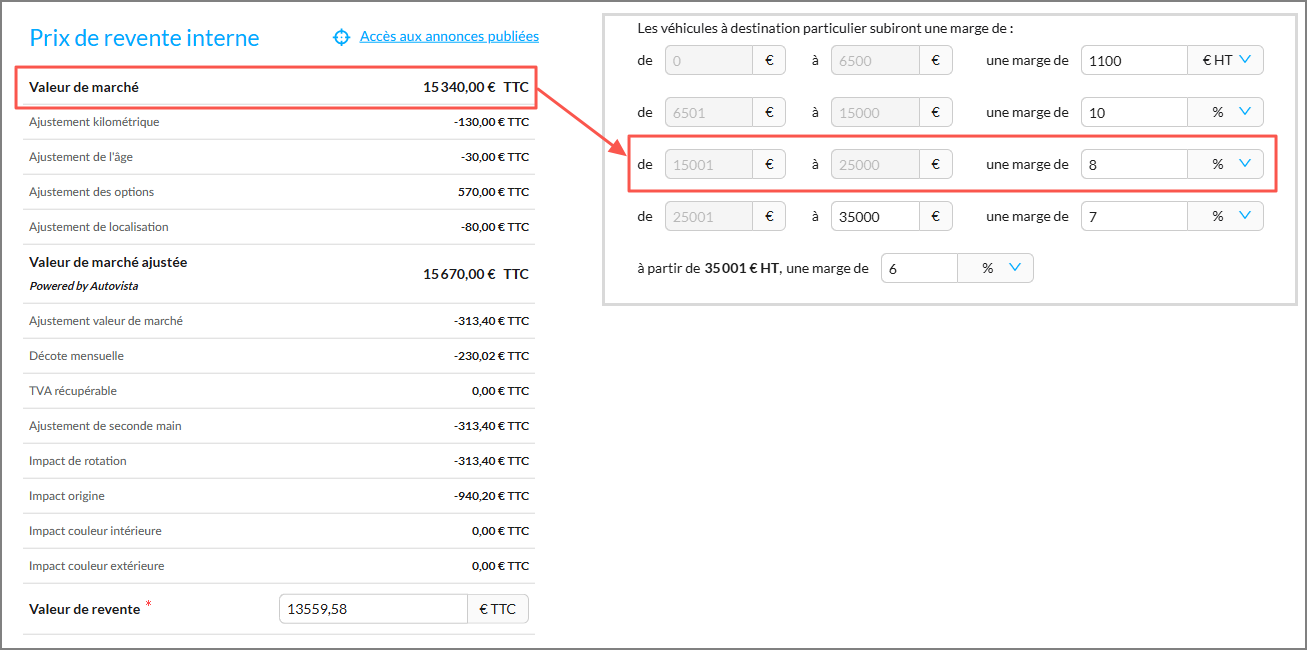Click the disabled lower bound field 0
The height and width of the screenshot is (650, 1307).
709,60
